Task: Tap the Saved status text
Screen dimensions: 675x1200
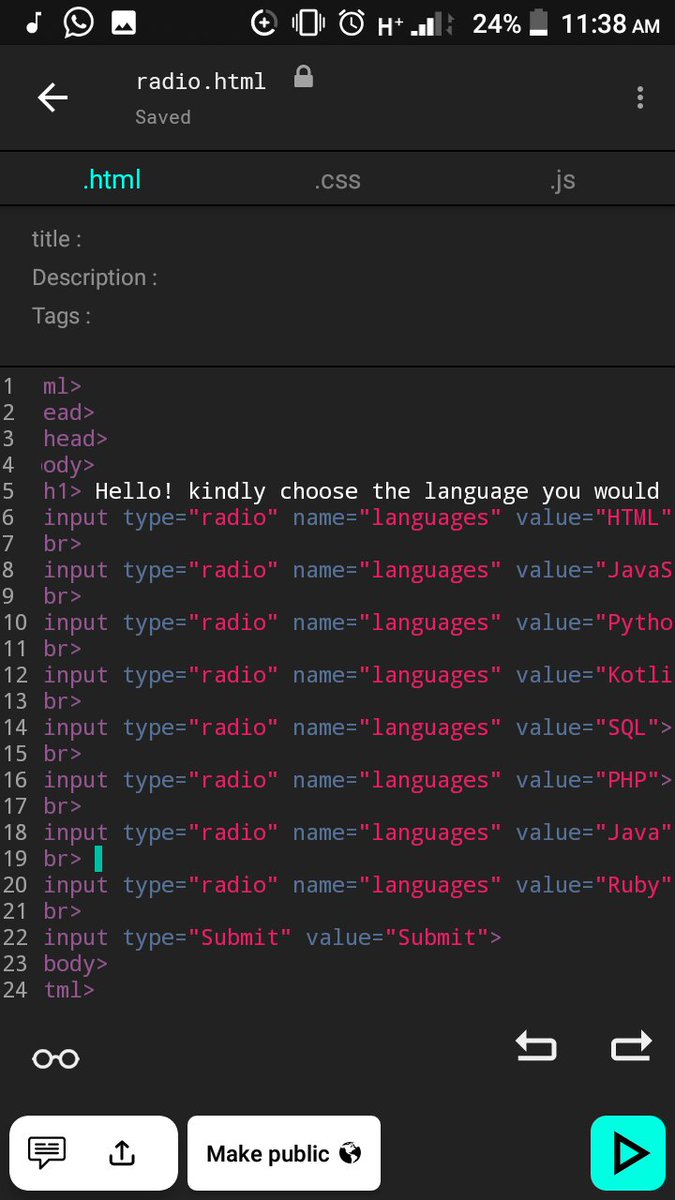Action: coord(163,117)
